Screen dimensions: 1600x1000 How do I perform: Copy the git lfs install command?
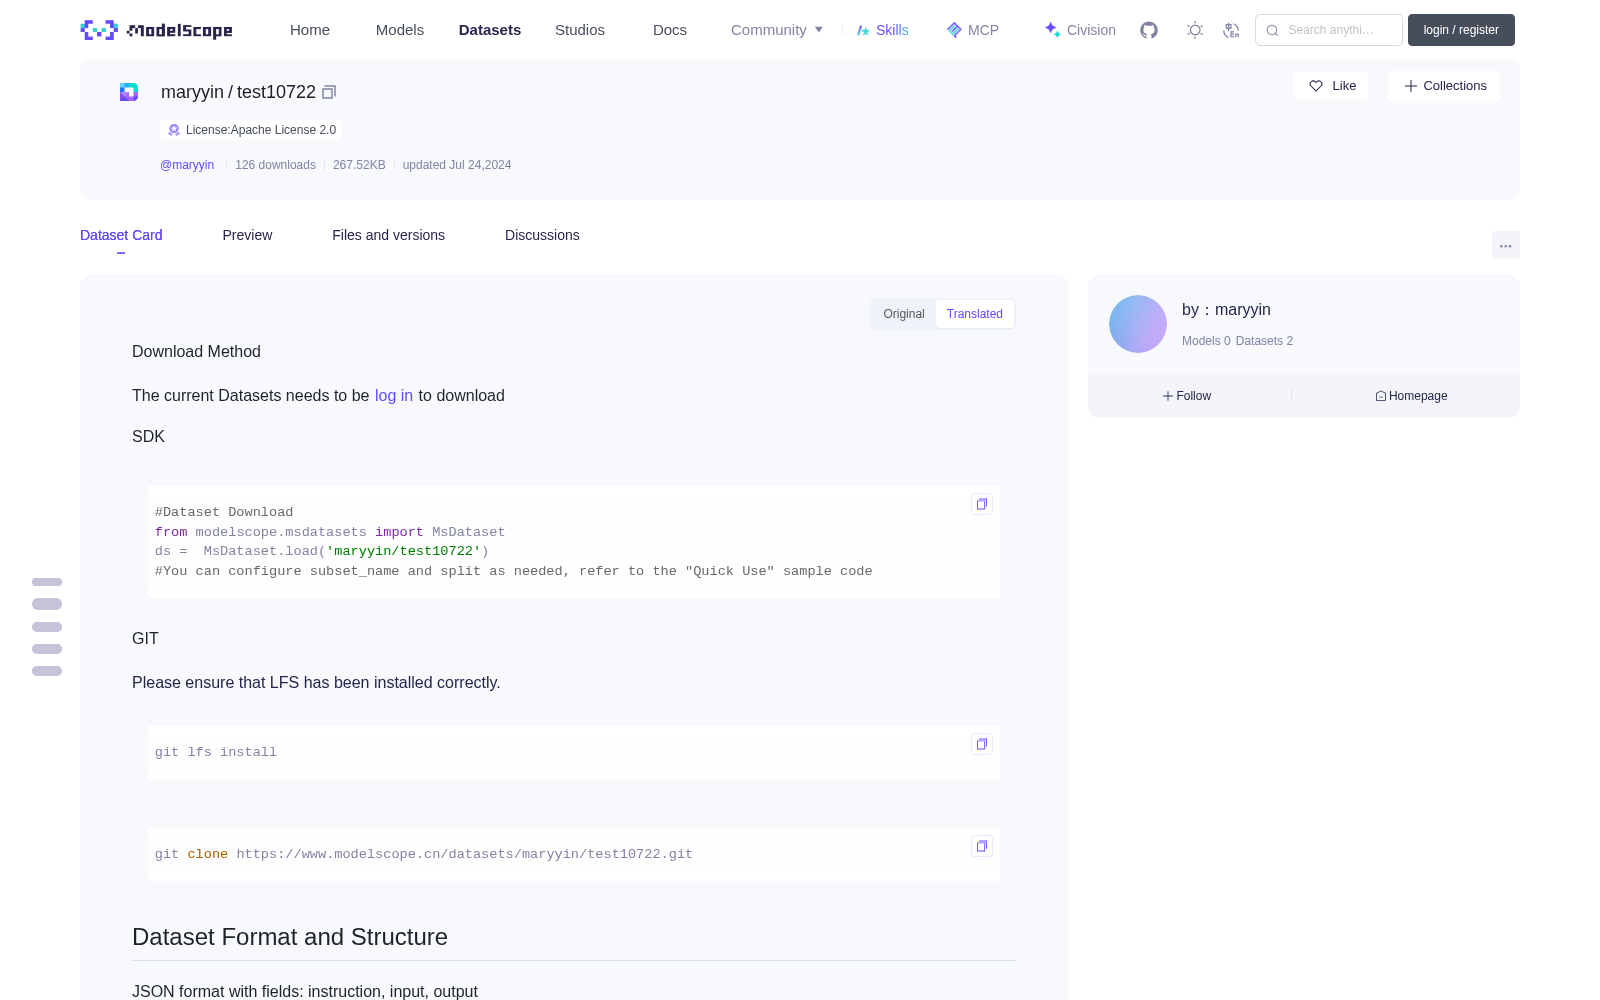982,744
